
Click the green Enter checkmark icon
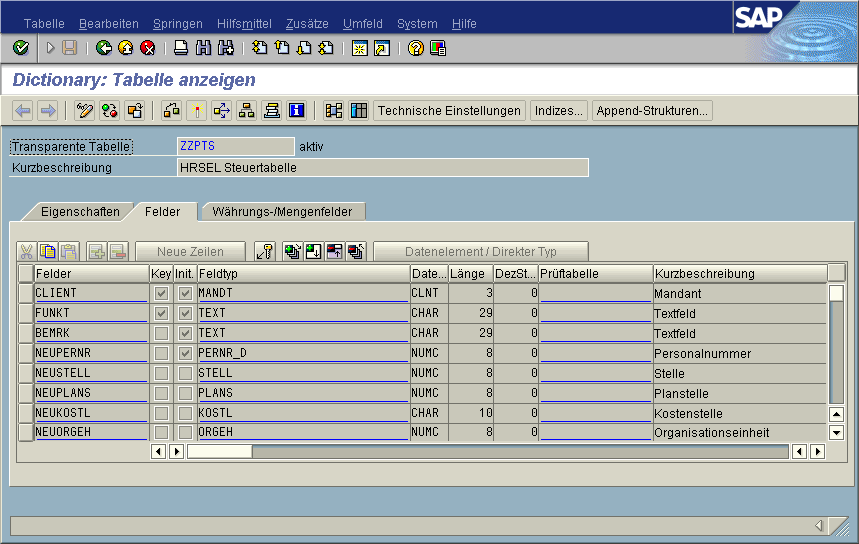pyautogui.click(x=20, y=47)
